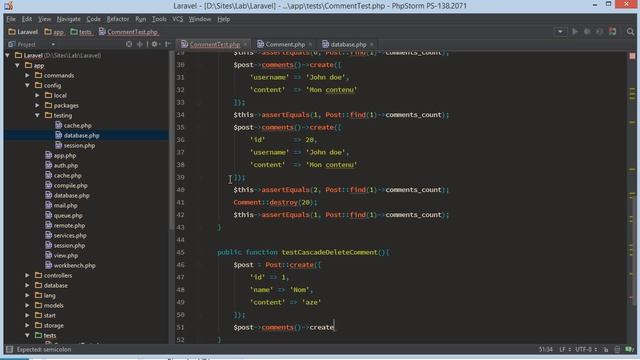Screen dimensions: 640x360
Task: Expand the commands folder
Action: click(x=27, y=76)
